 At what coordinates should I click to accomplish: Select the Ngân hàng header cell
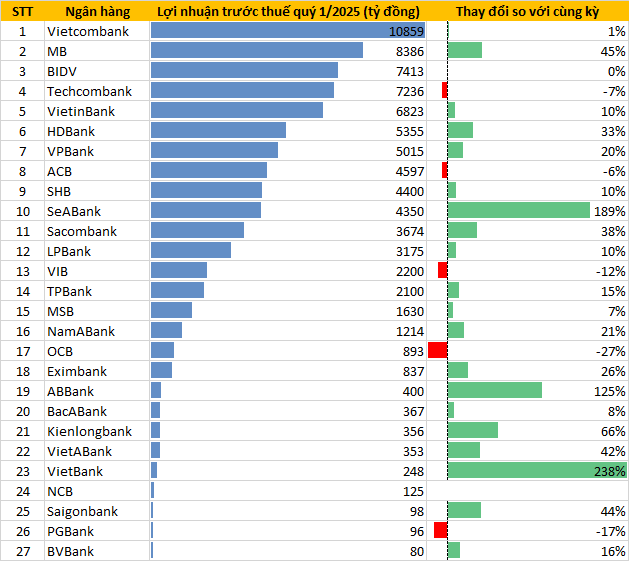[95, 11]
